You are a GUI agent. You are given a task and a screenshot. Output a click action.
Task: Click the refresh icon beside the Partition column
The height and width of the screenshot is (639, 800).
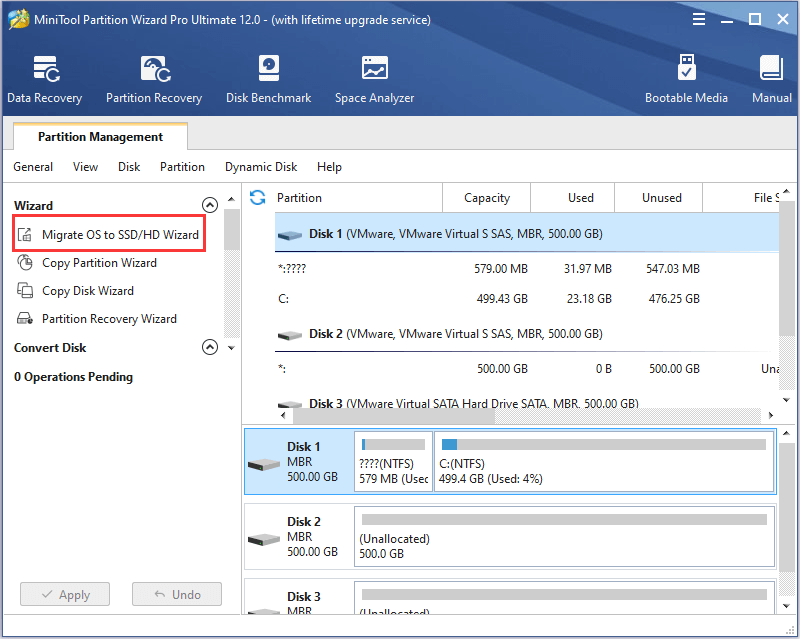pos(258,198)
